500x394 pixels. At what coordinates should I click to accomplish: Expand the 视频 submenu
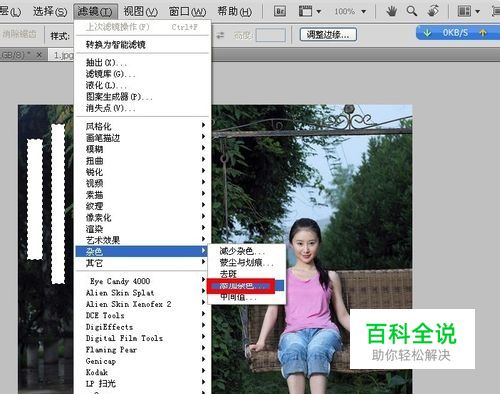click(143, 183)
